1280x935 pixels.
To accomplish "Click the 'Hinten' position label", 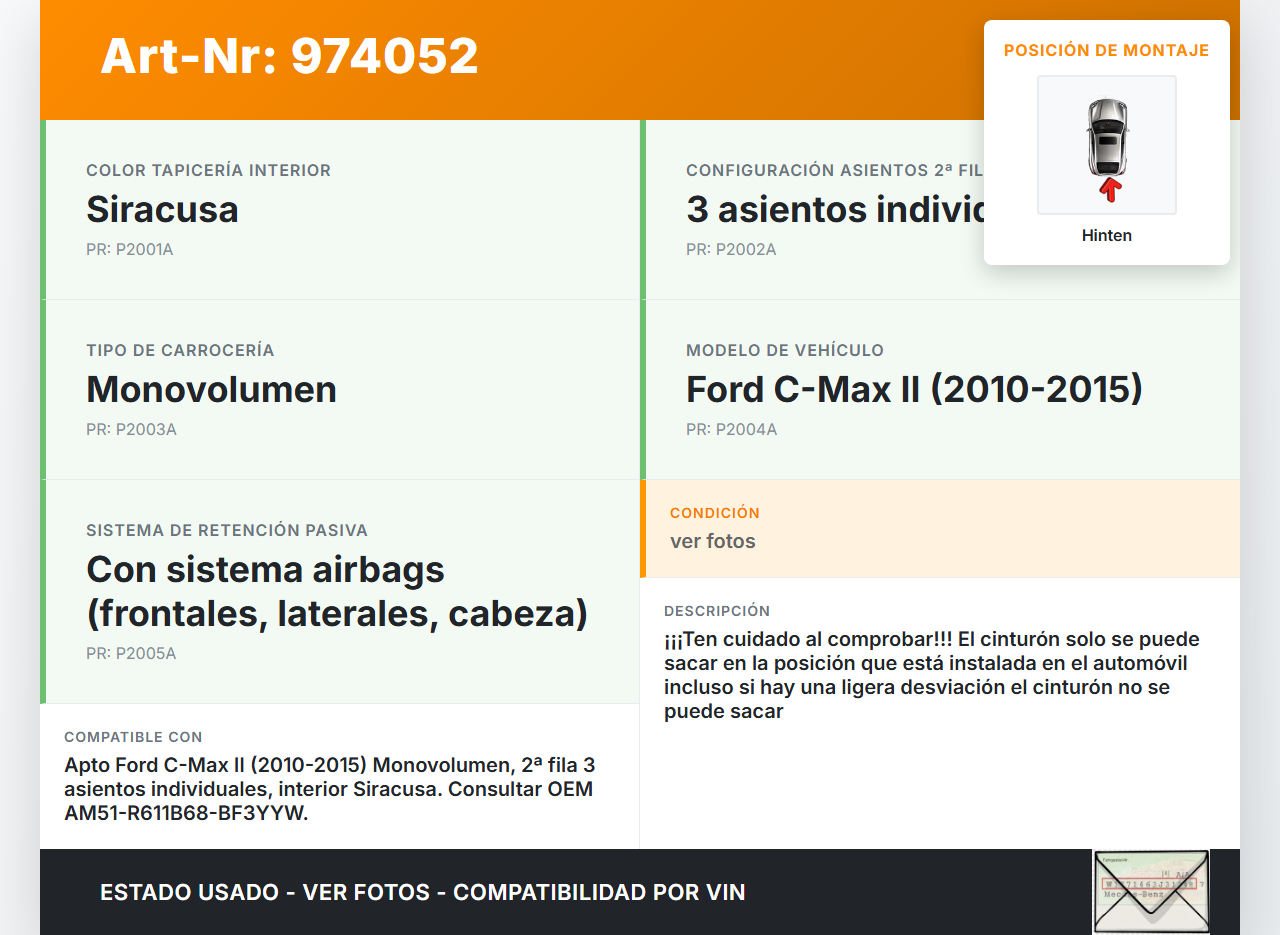I will pos(1106,236).
